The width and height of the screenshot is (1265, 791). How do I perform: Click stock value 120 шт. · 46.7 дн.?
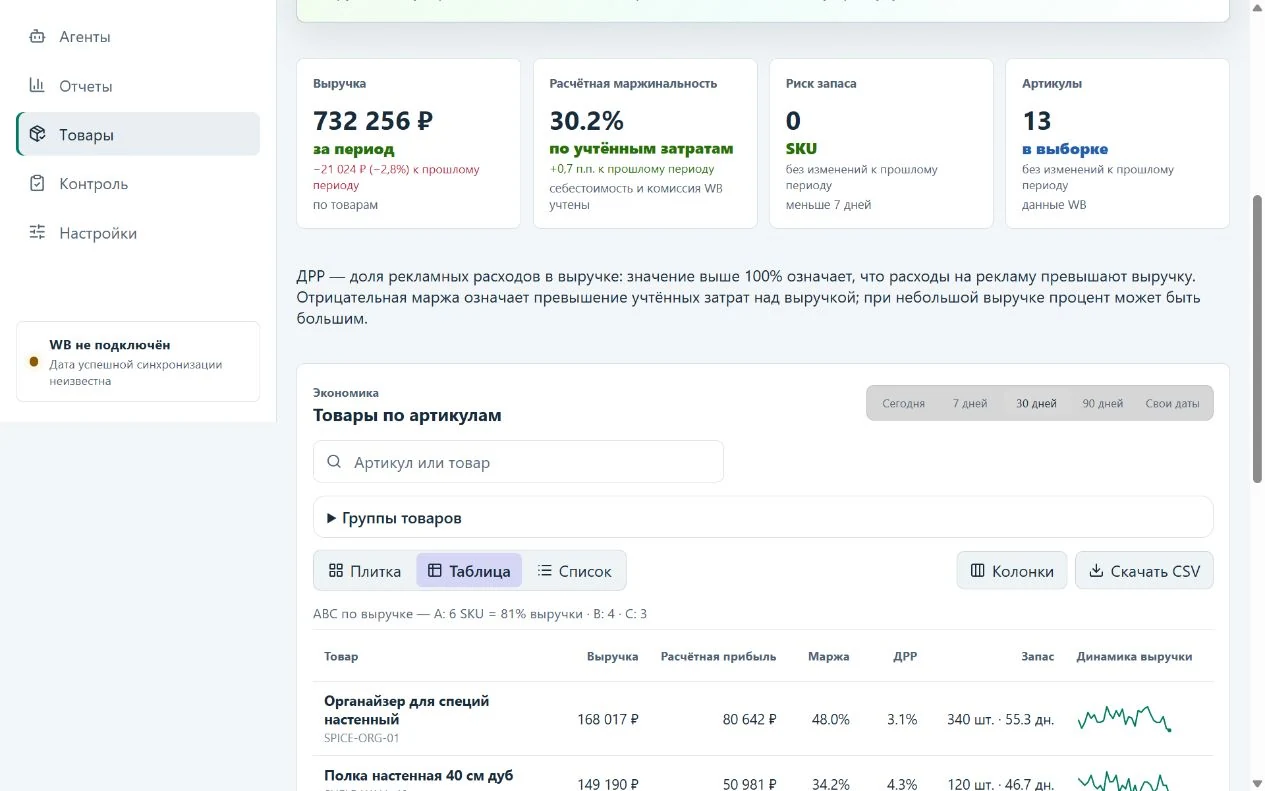coord(1000,784)
